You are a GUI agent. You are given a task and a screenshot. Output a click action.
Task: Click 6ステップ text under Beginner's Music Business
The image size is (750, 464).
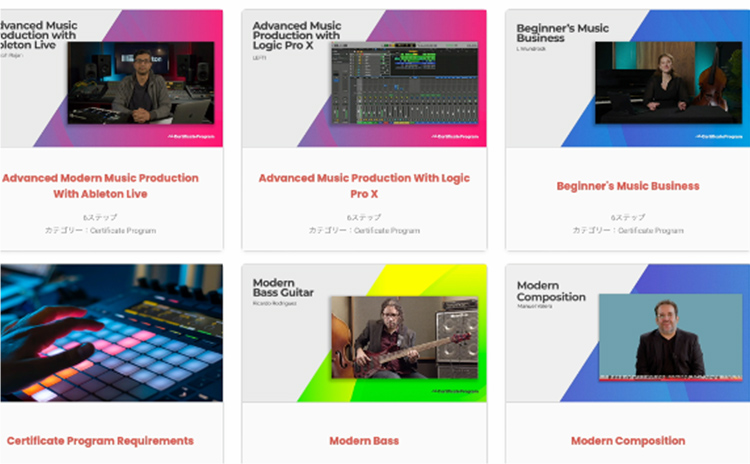[x=628, y=217]
